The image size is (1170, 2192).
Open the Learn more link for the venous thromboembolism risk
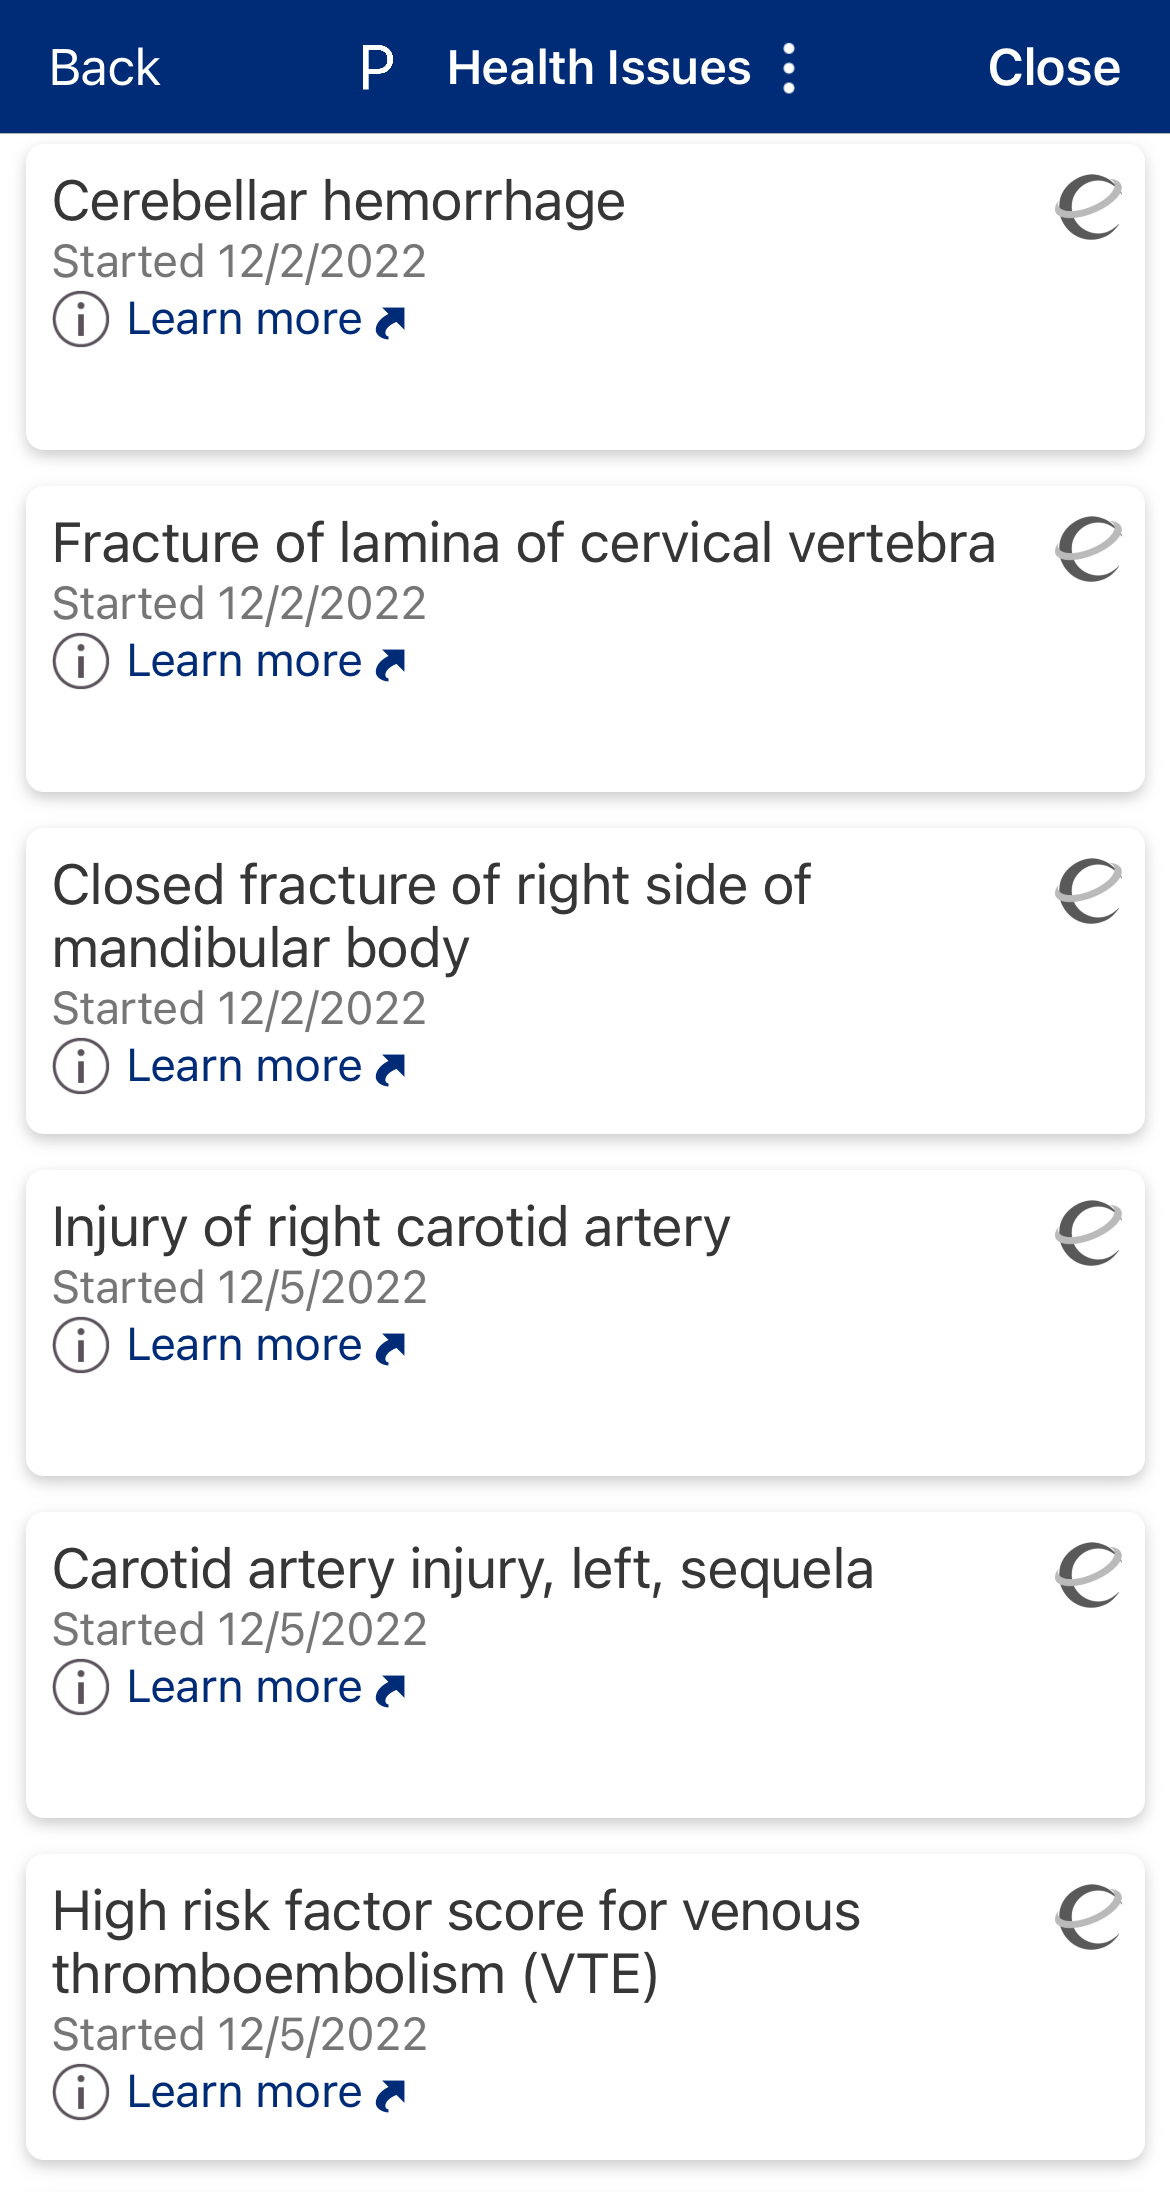click(x=267, y=2093)
